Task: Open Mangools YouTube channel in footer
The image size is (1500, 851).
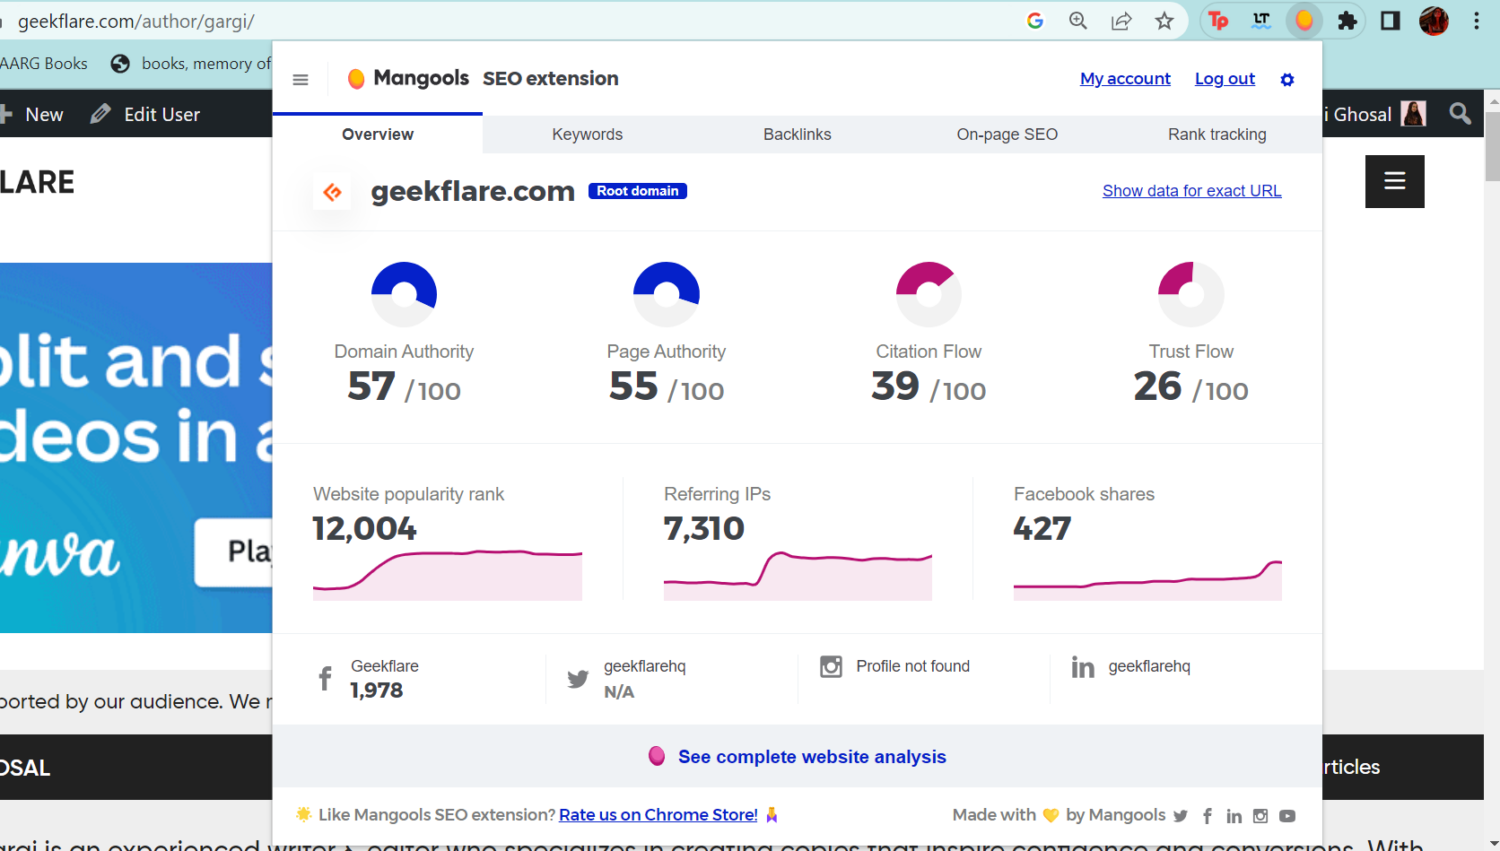Action: pyautogui.click(x=1287, y=816)
